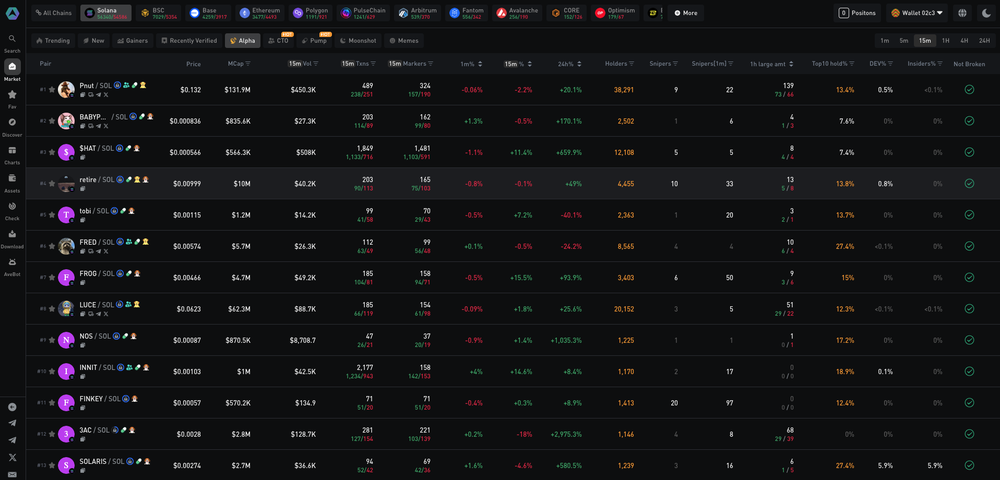The height and width of the screenshot is (480, 1000).
Task: Open the Fav star in sidebar
Action: click(12, 95)
